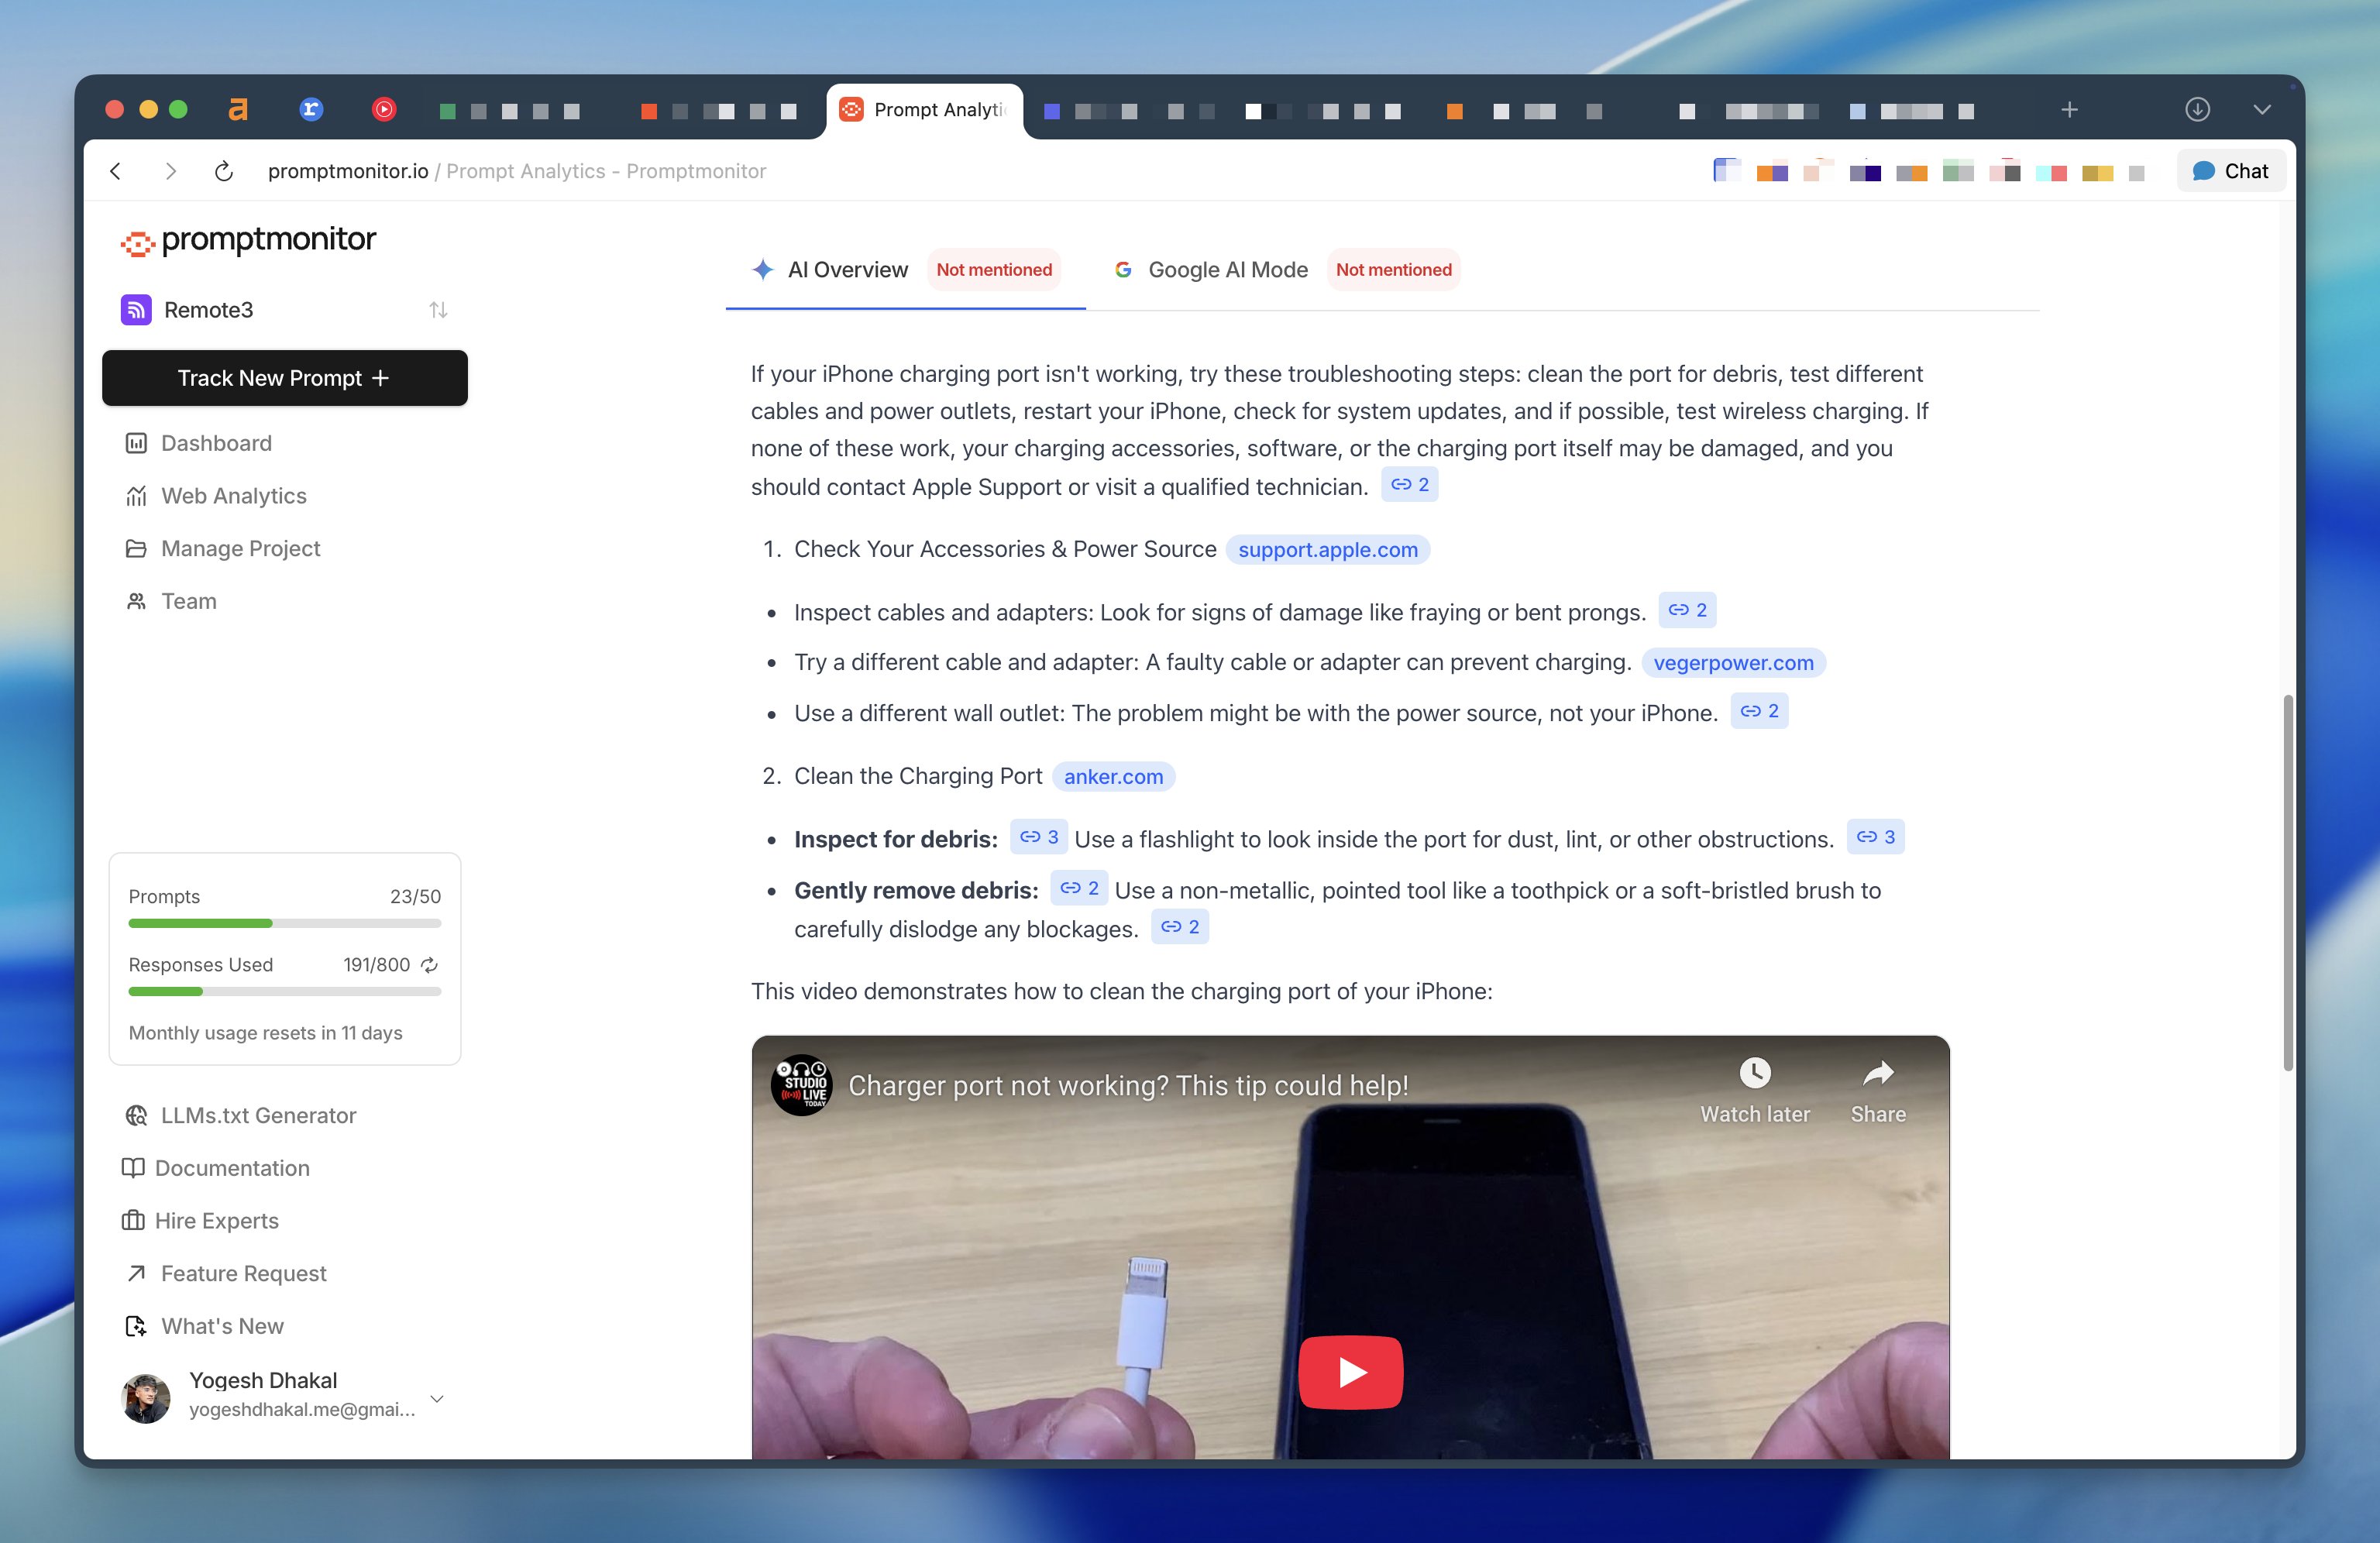Open the Web Analytics chart icon
The image size is (2380, 1543).
pyautogui.click(x=136, y=496)
